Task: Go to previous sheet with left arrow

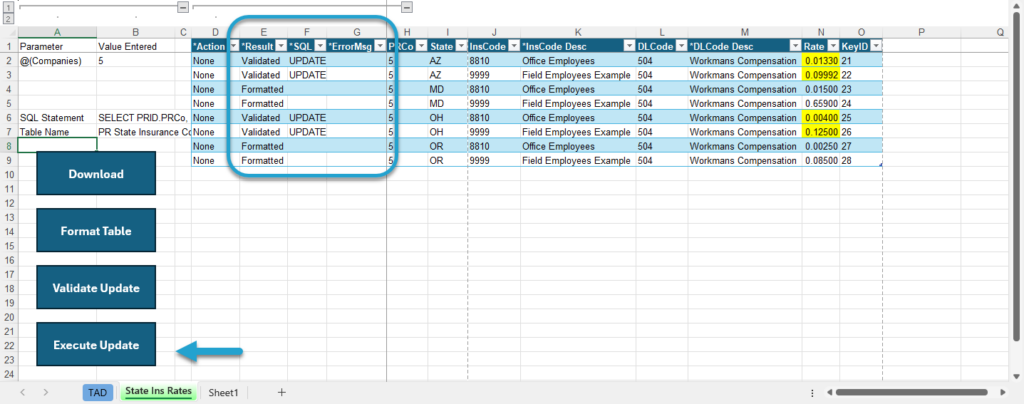Action: [x=23, y=392]
